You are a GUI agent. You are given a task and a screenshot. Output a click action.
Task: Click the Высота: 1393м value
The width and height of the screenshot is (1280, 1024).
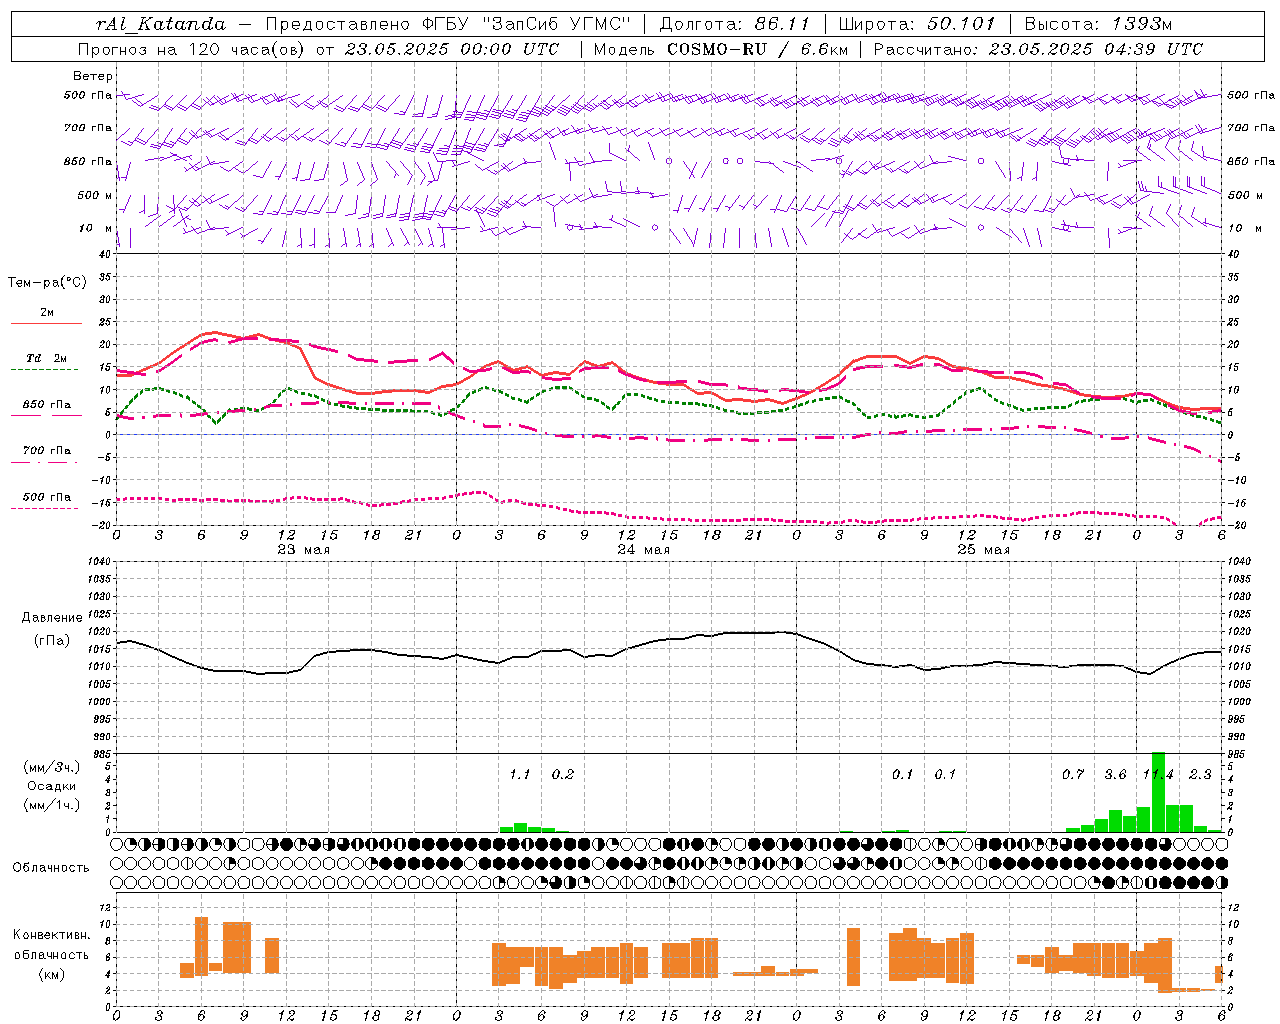pos(1098,24)
